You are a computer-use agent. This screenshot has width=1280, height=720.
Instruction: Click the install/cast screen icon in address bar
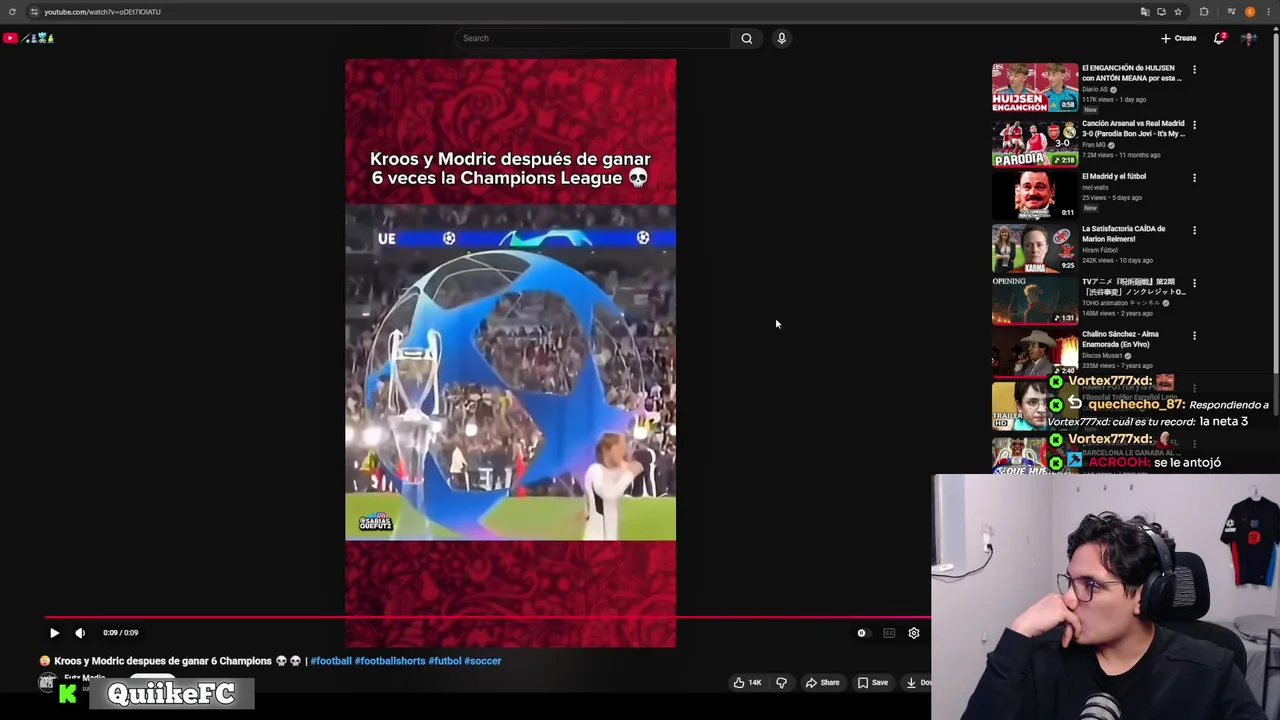(x=1161, y=12)
